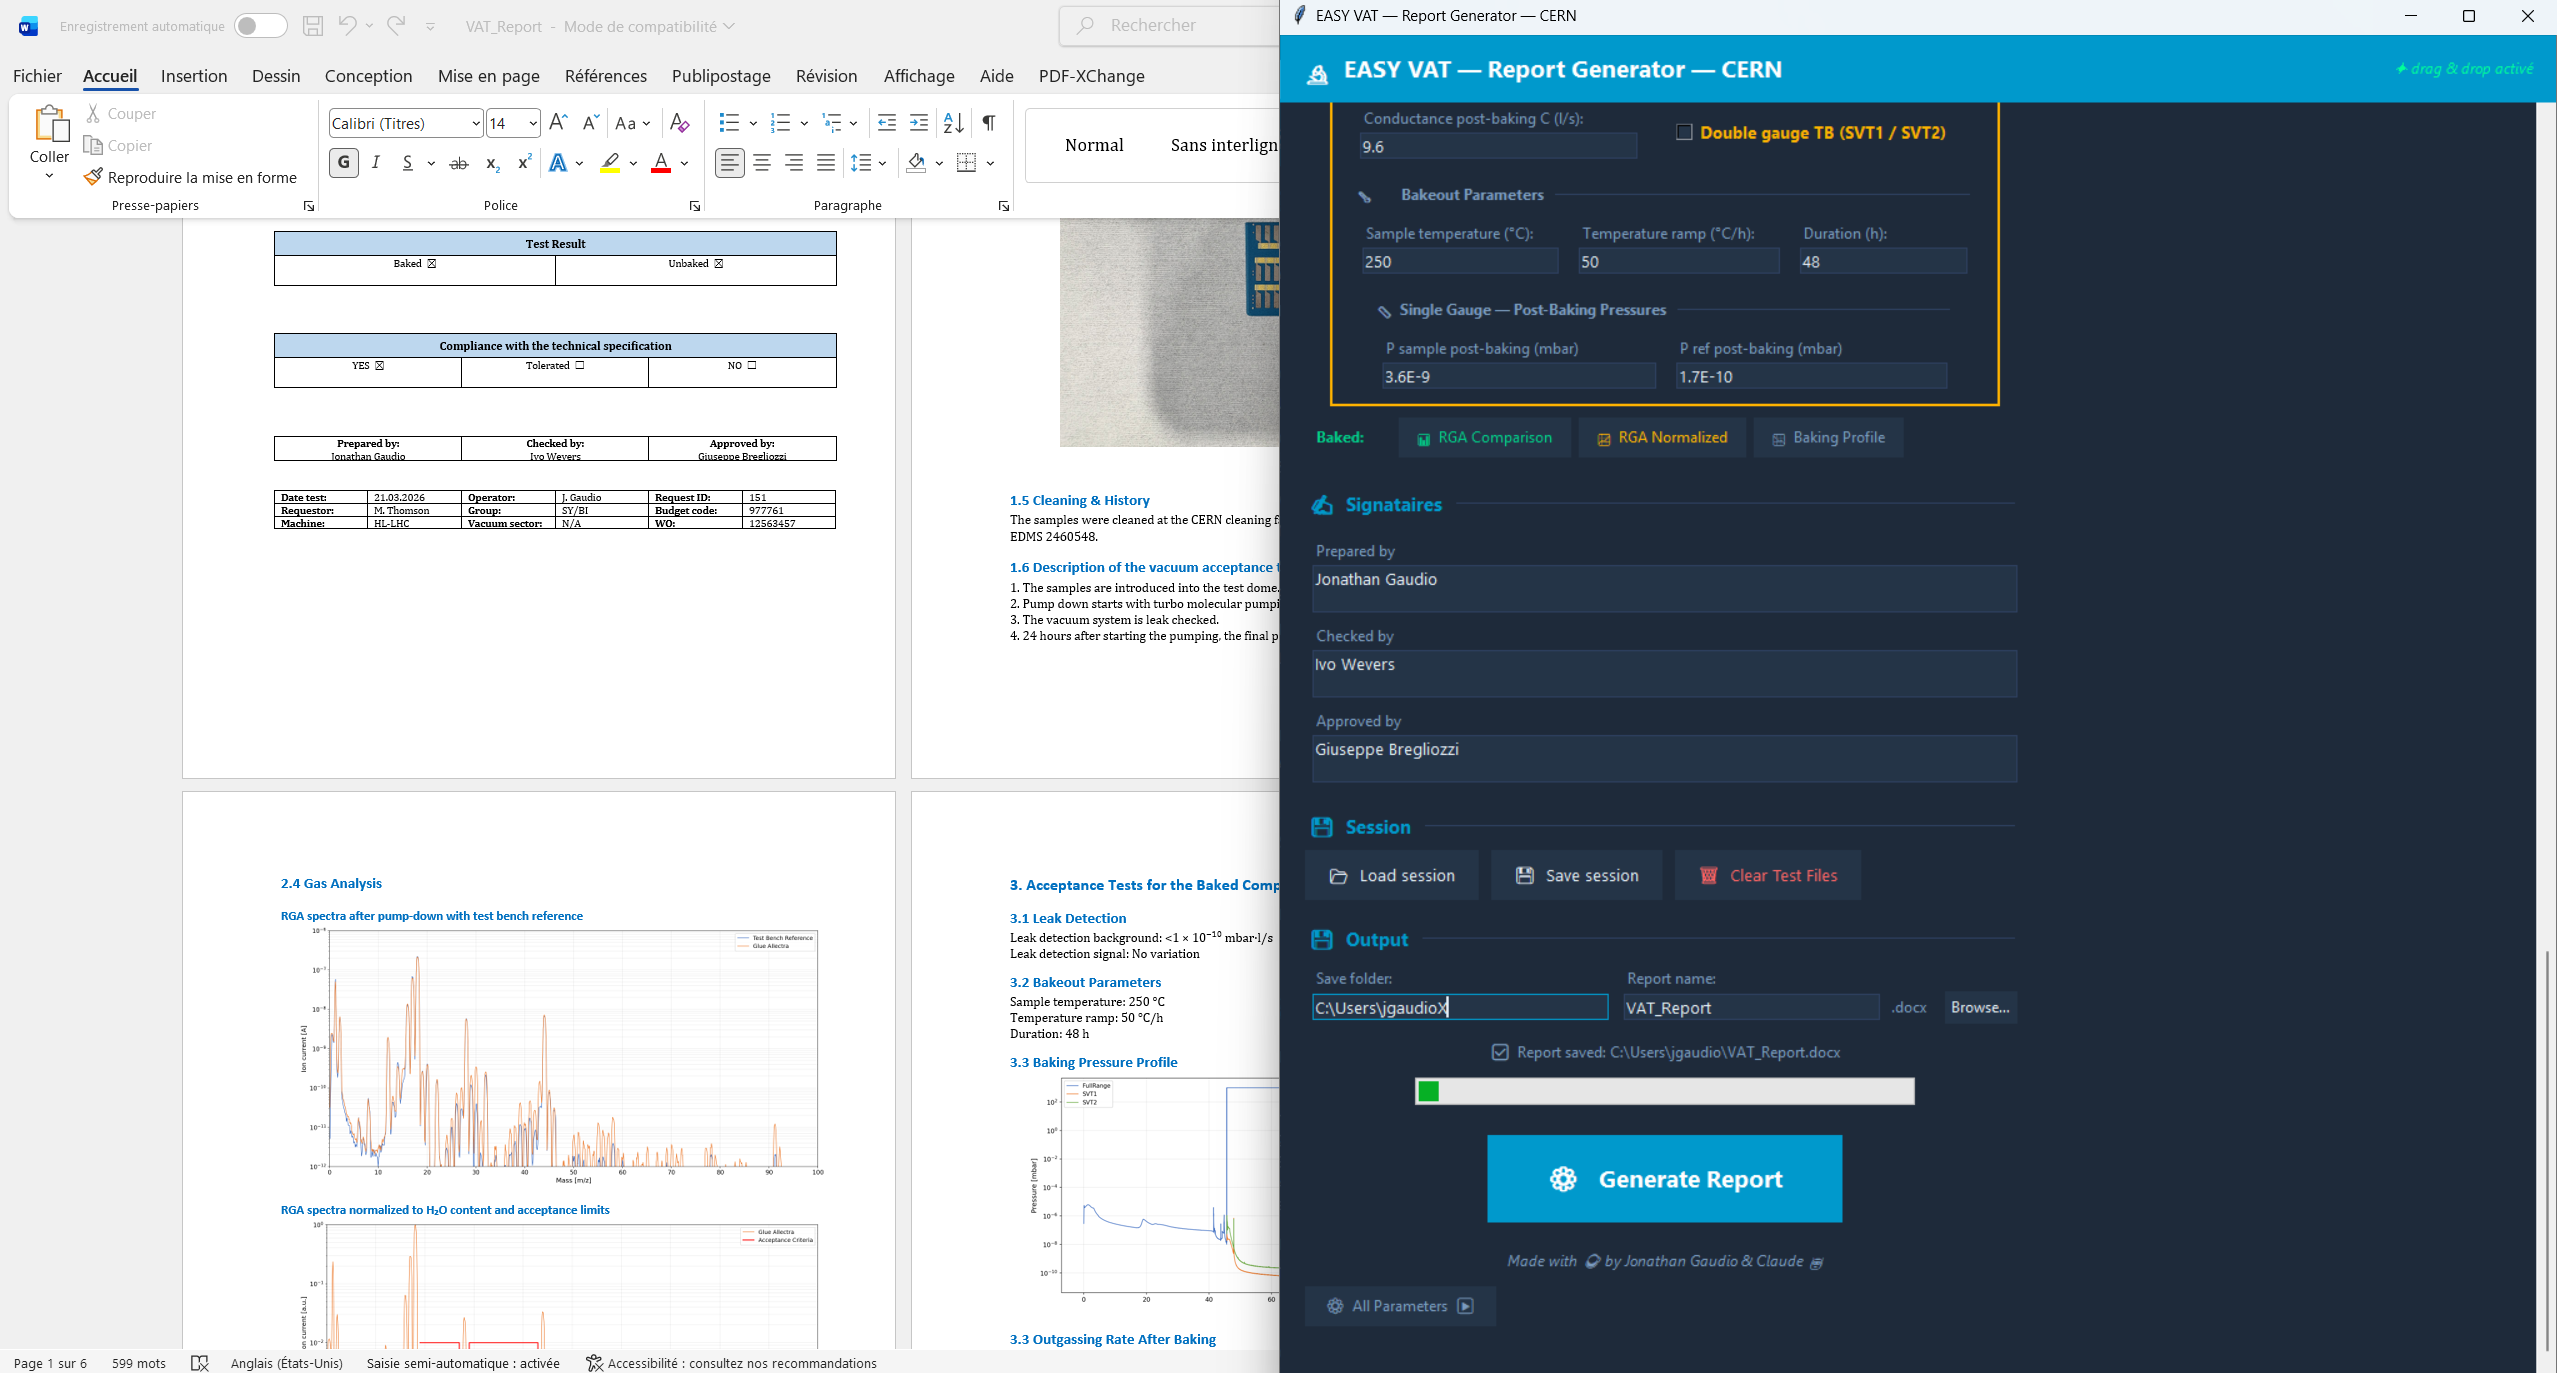Viewport: 2557px width, 1373px height.
Task: Open bullet list style dropdown arrow
Action: pyautogui.click(x=753, y=123)
